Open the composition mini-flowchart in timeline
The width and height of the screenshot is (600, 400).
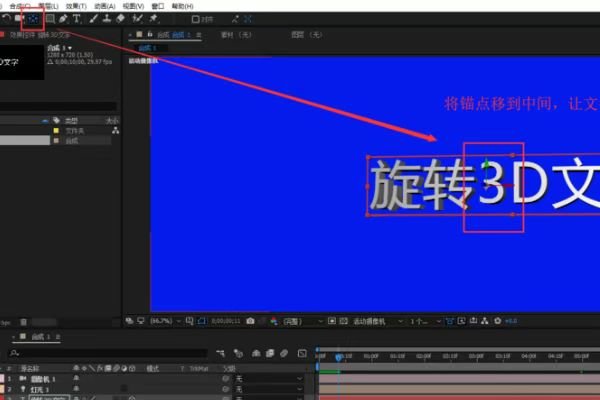220,353
